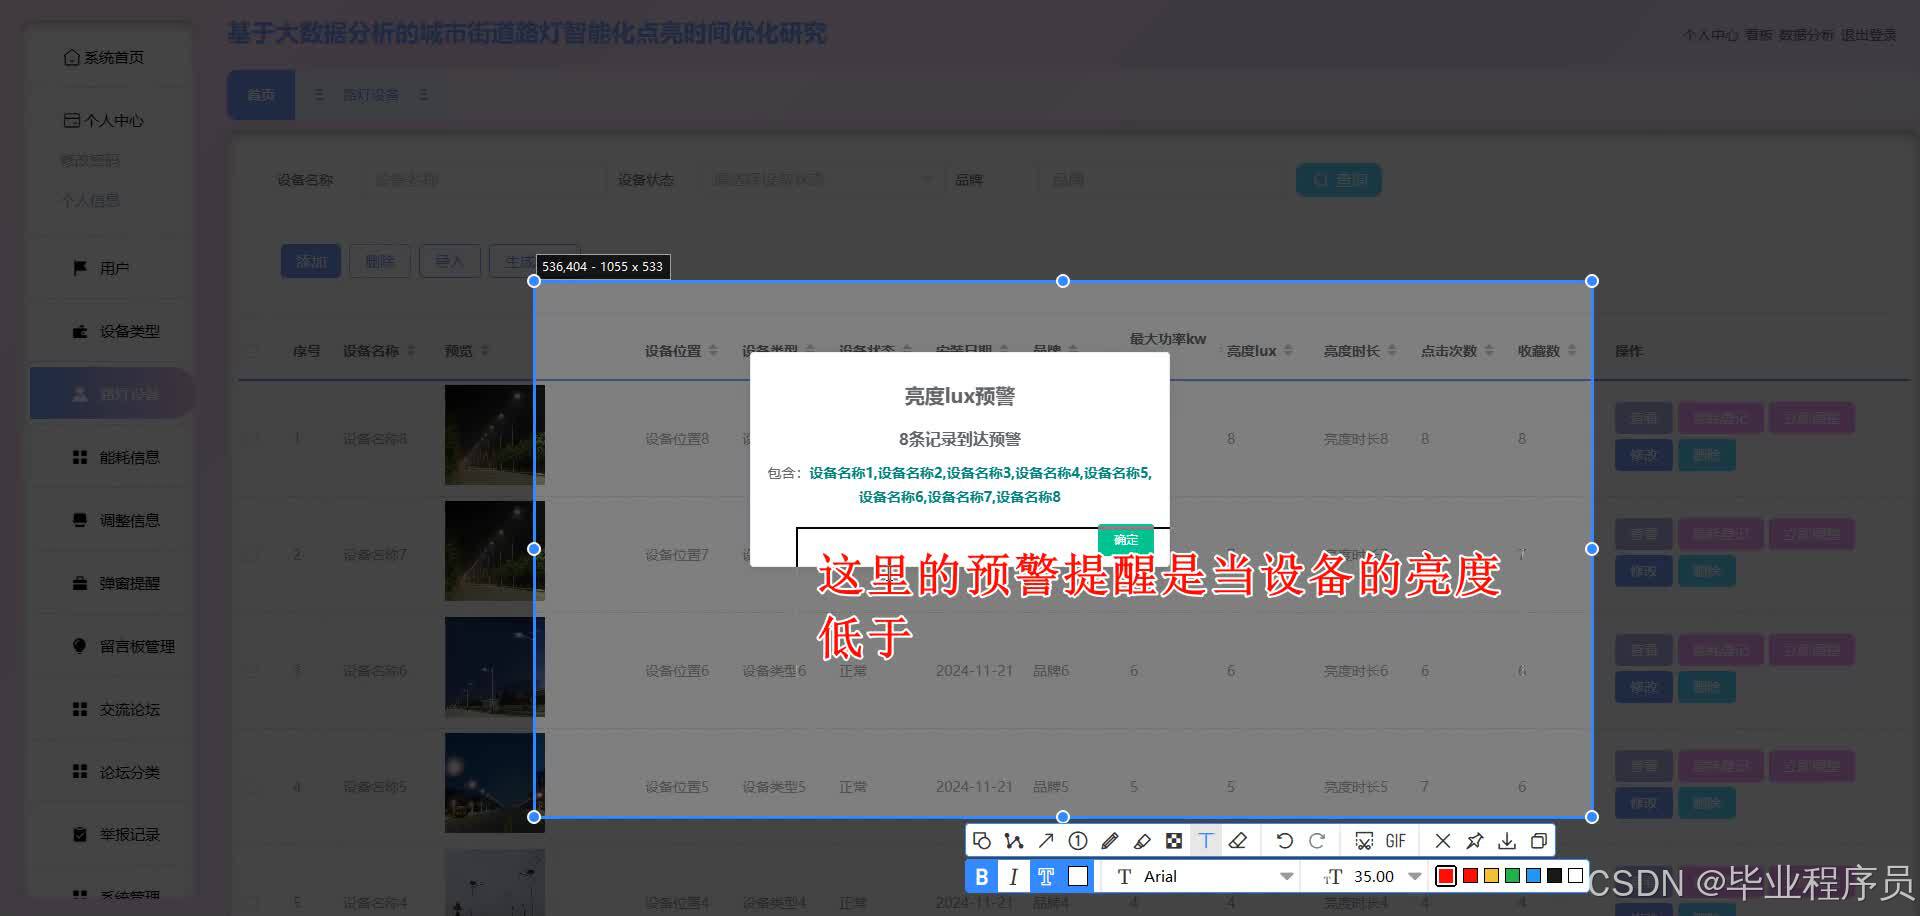Switch to the 路灯设备 tab
The height and width of the screenshot is (916, 1920).
point(371,95)
